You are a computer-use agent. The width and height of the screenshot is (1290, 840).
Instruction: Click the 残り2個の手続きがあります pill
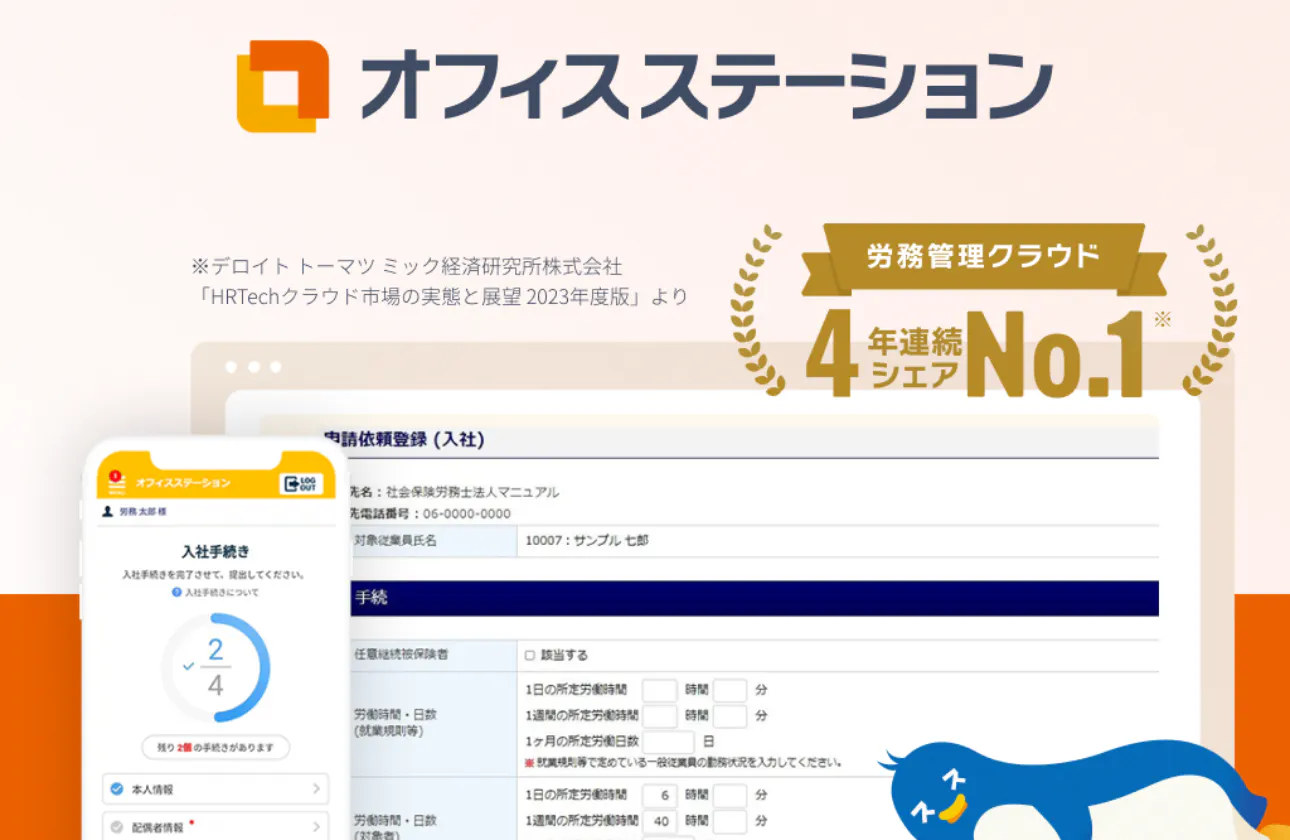point(215,747)
